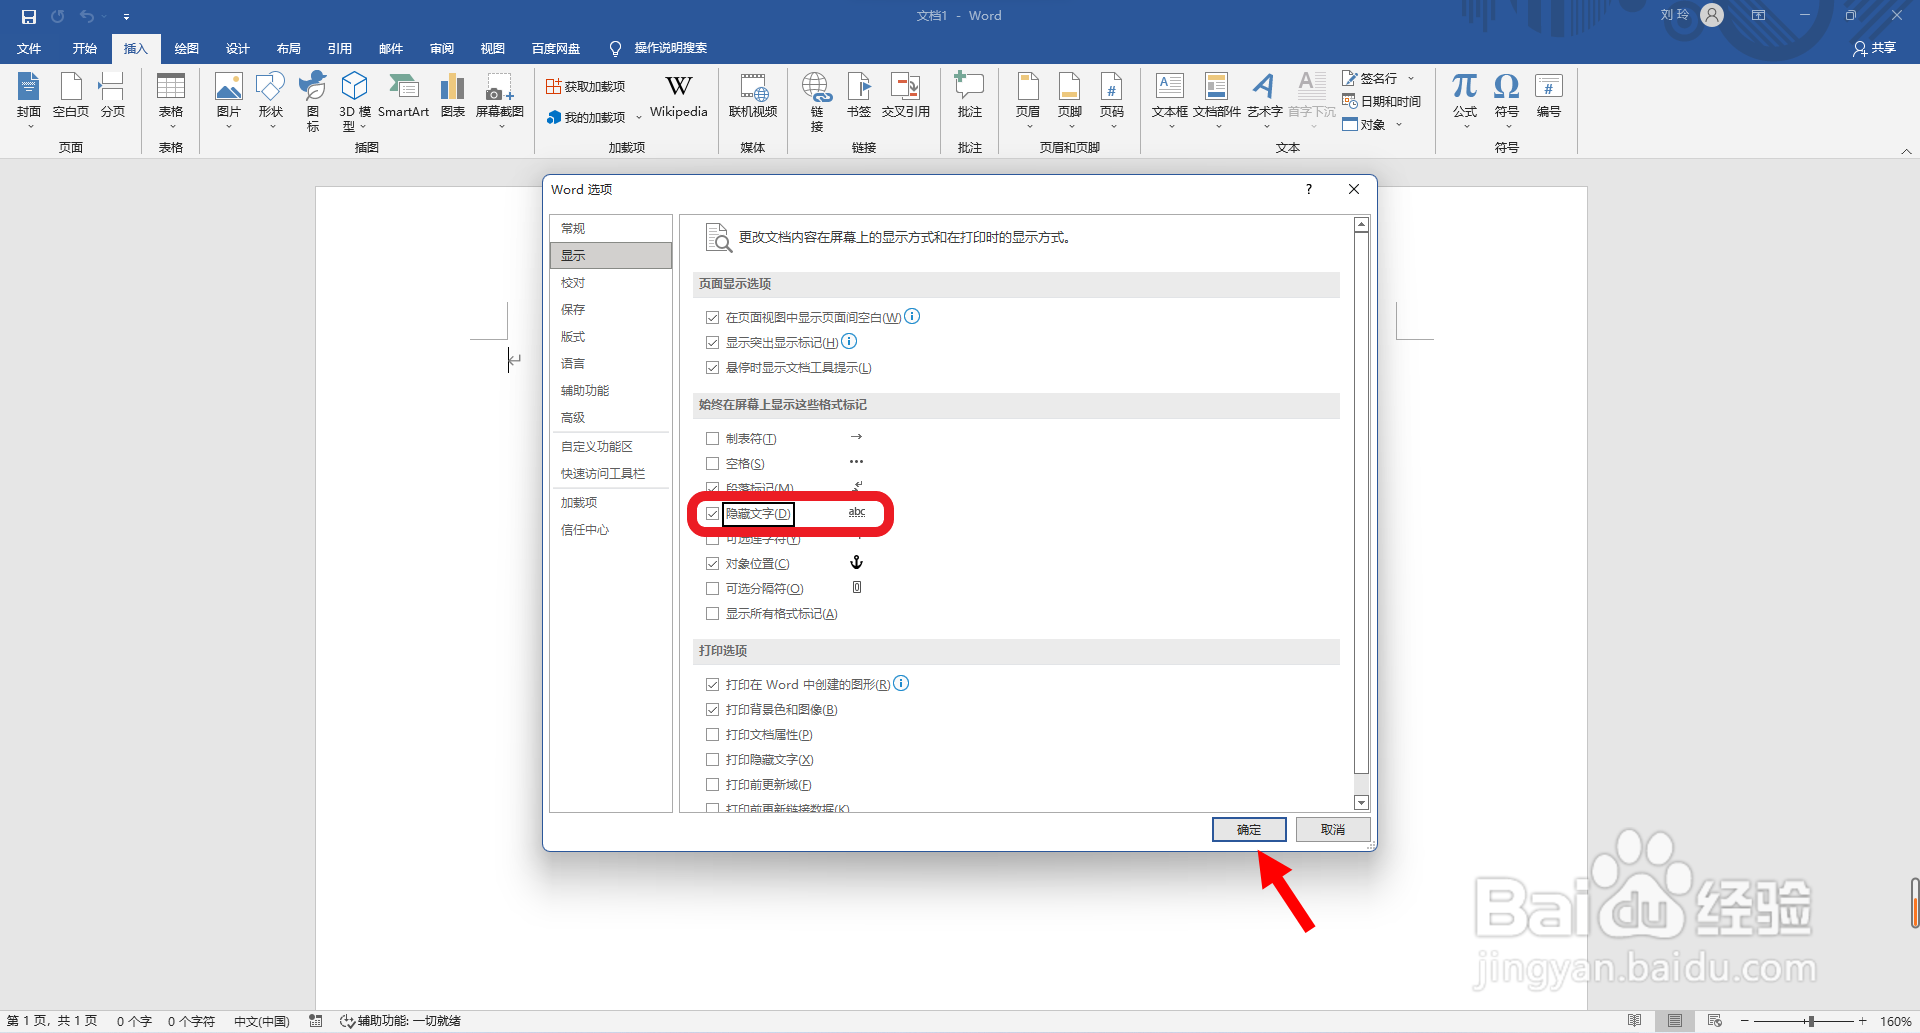Select 高级 in Word Options sidebar
The height and width of the screenshot is (1033, 1920).
click(610, 418)
